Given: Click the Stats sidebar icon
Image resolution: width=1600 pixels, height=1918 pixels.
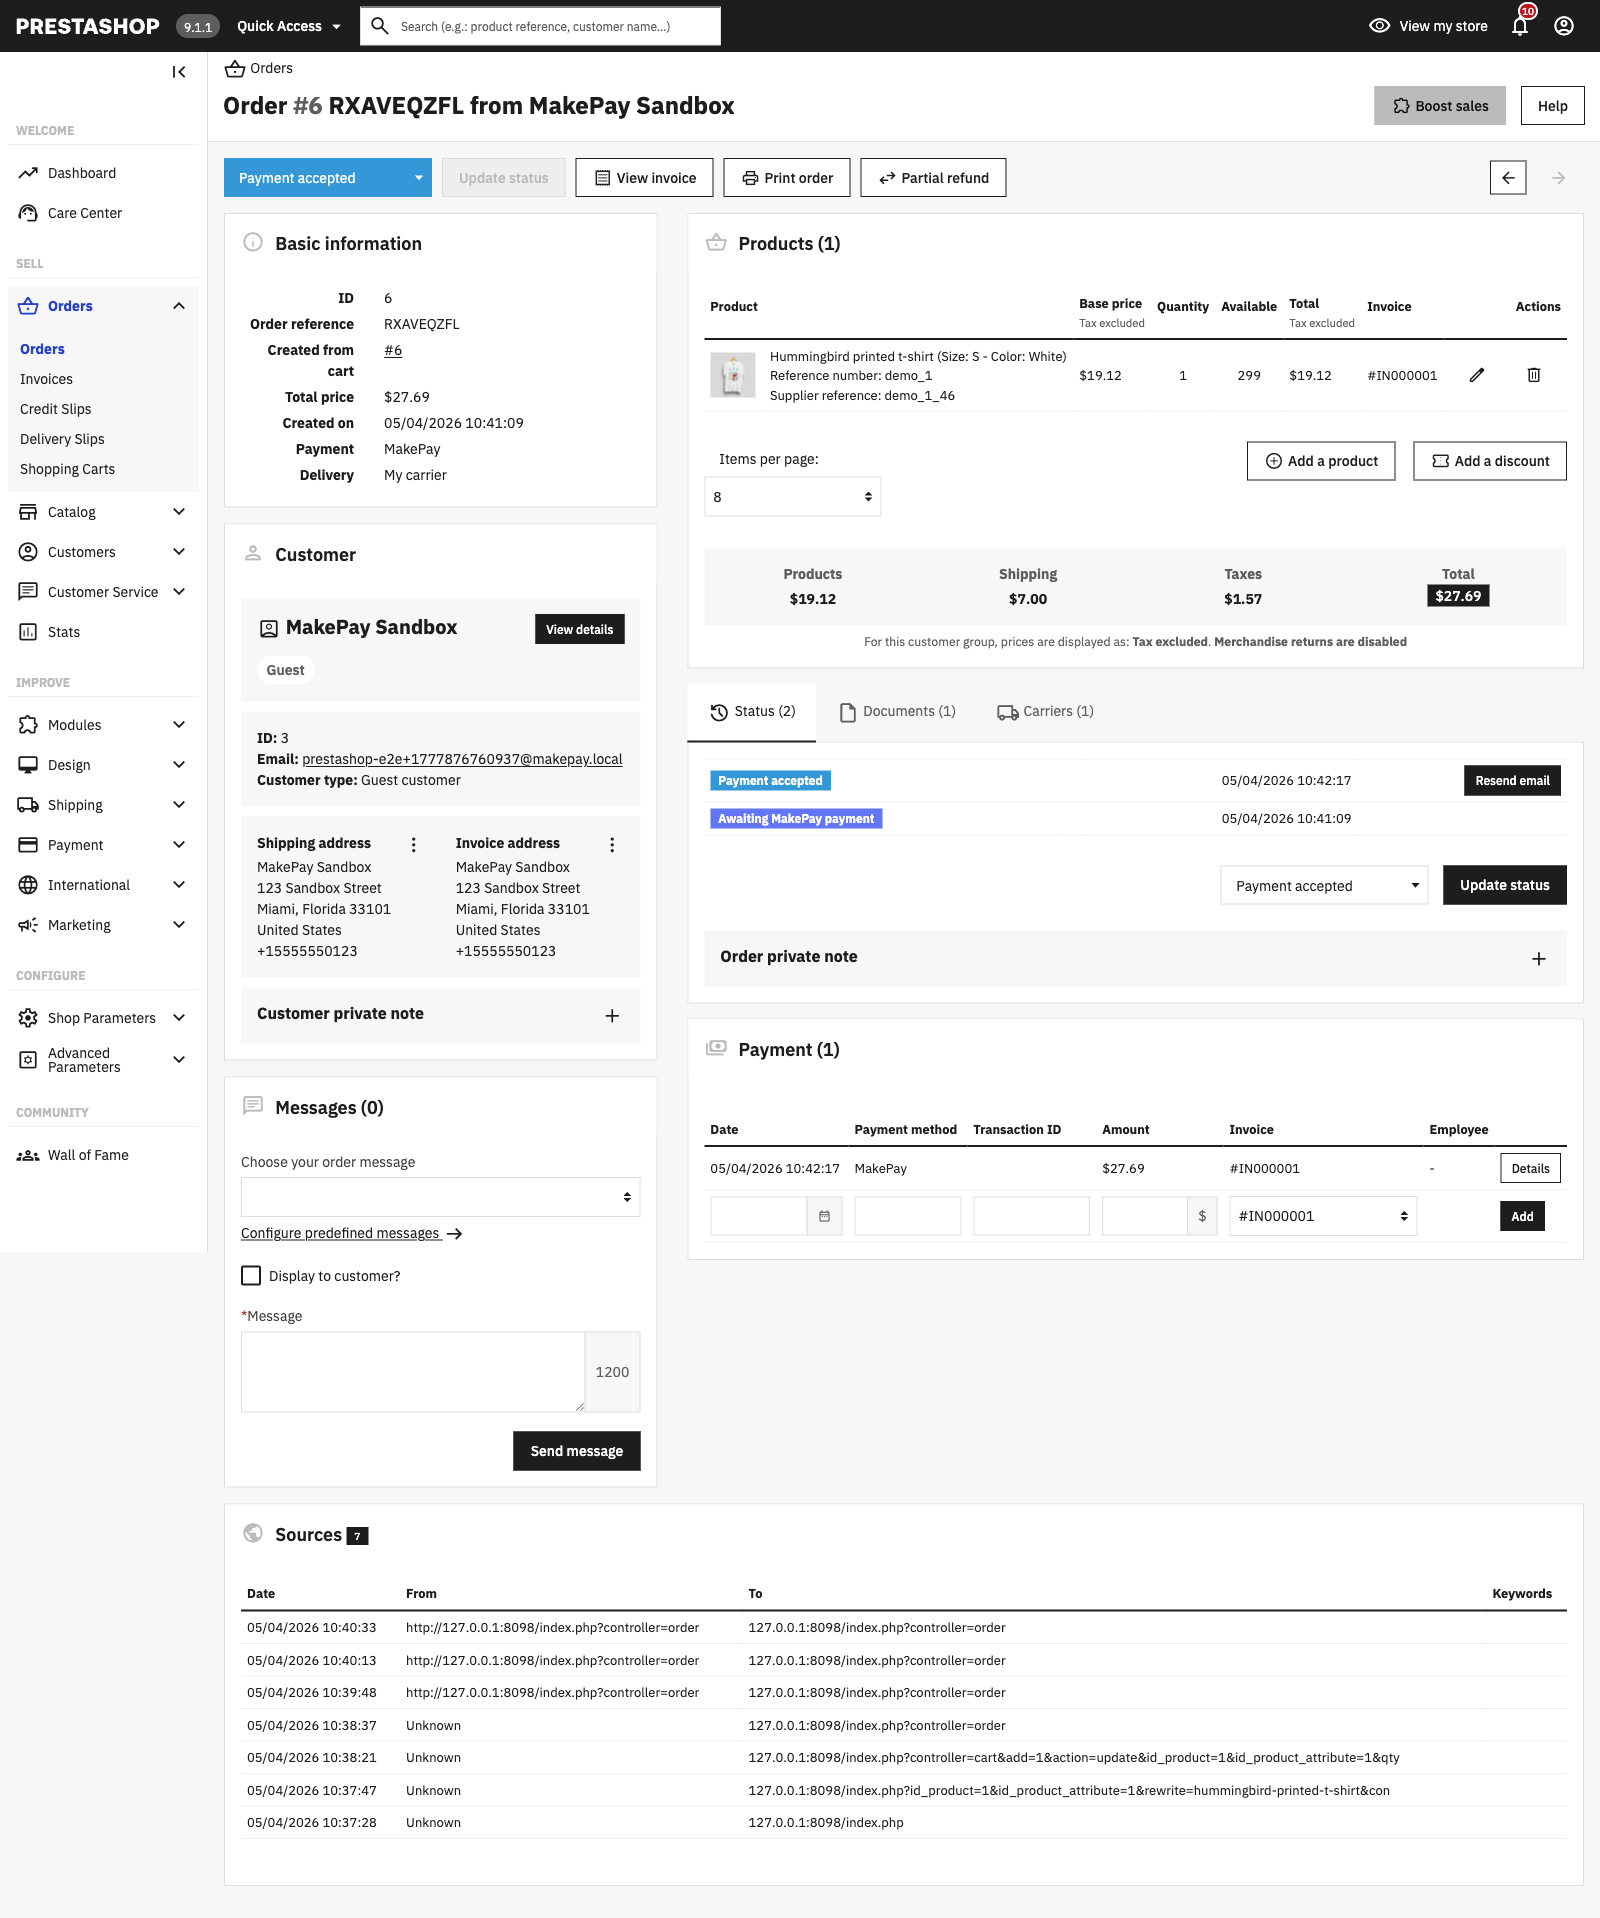Looking at the screenshot, I should (x=28, y=632).
